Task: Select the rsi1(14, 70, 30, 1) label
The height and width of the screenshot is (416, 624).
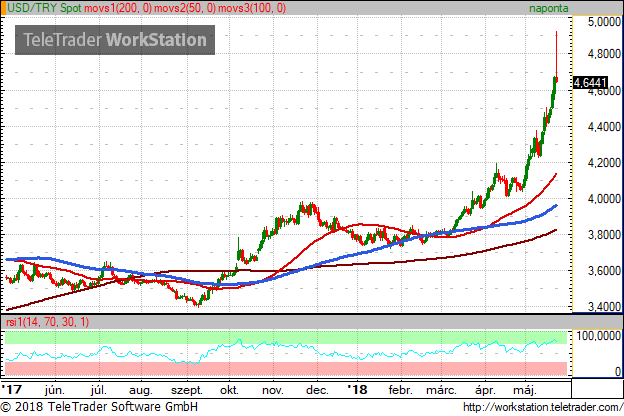Action: tap(48, 322)
